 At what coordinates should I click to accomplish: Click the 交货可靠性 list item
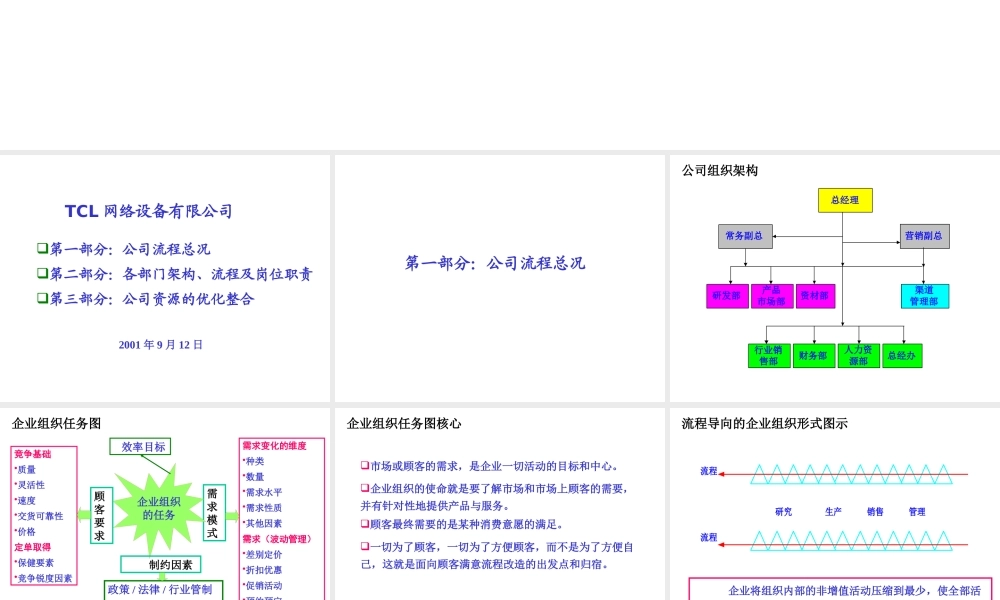coord(39,516)
